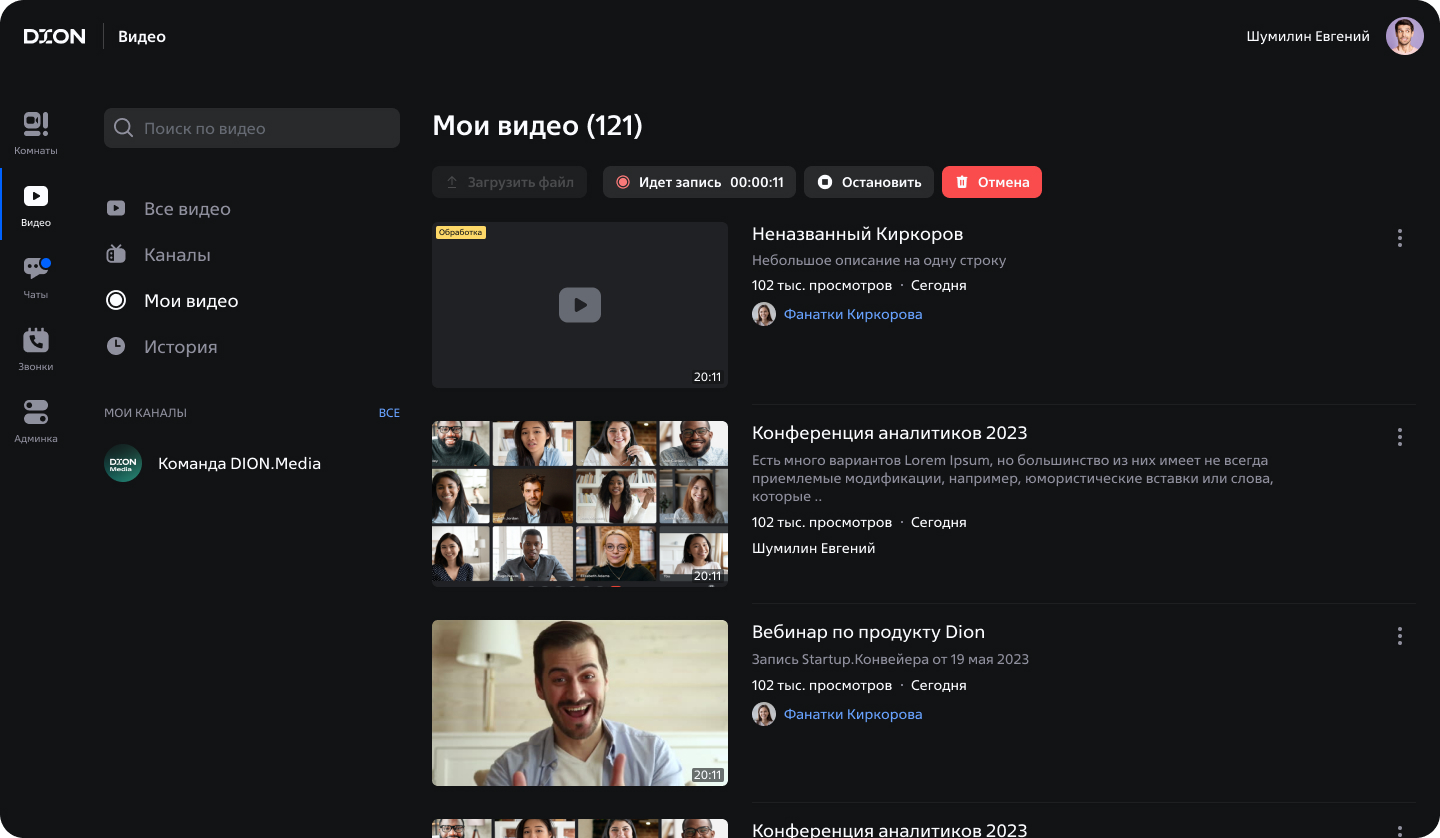The image size is (1440, 838).
Task: Click Шумилин Евгений author under Конференция
Action: tap(813, 548)
